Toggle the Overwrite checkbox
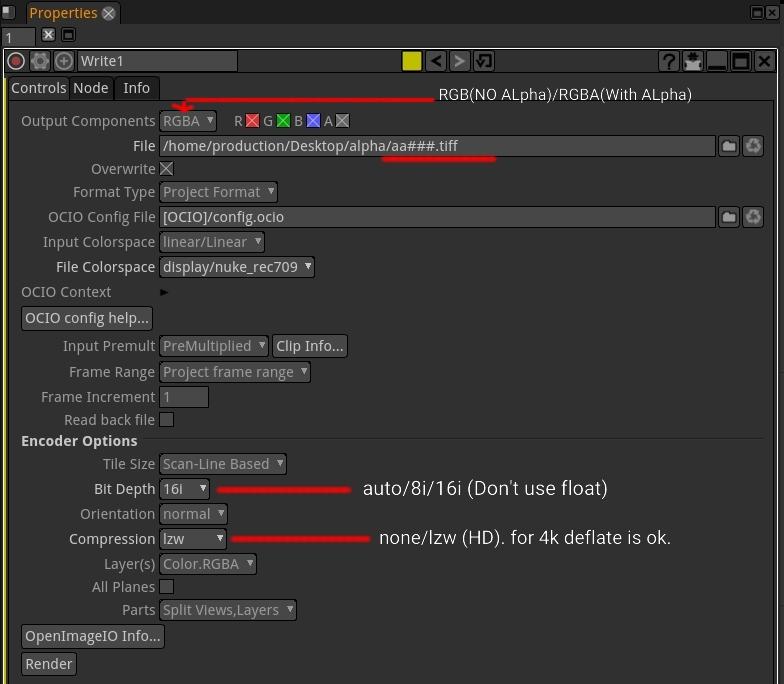The image size is (784, 684). point(167,169)
